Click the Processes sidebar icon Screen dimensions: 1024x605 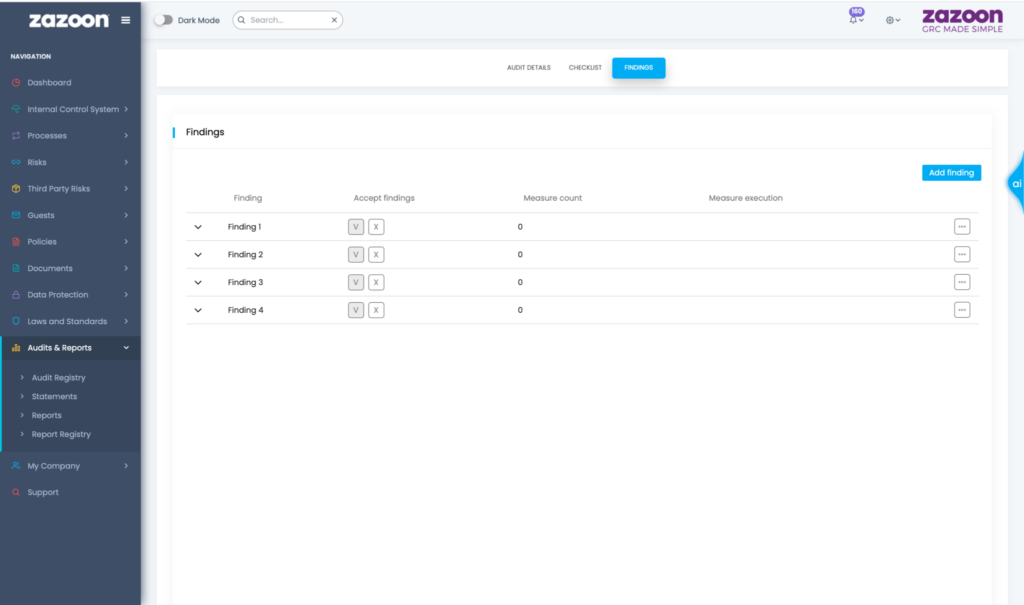click(x=16, y=136)
